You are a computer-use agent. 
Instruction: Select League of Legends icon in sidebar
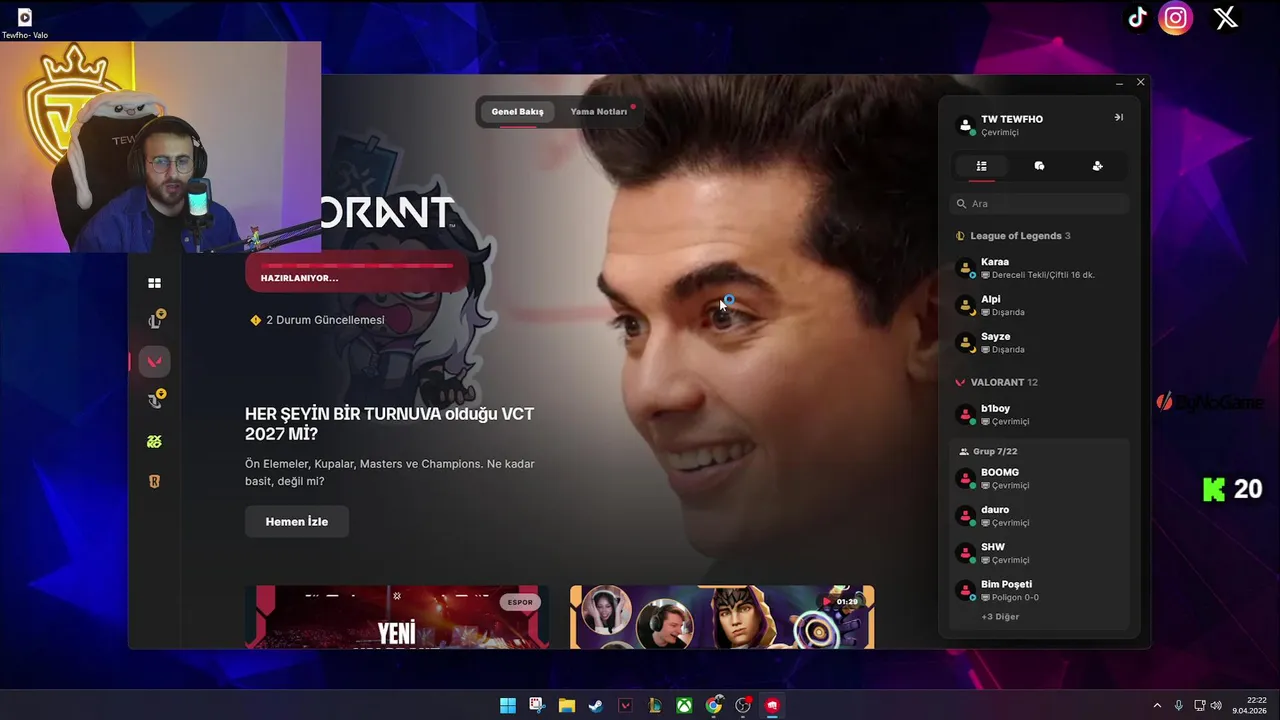point(155,320)
